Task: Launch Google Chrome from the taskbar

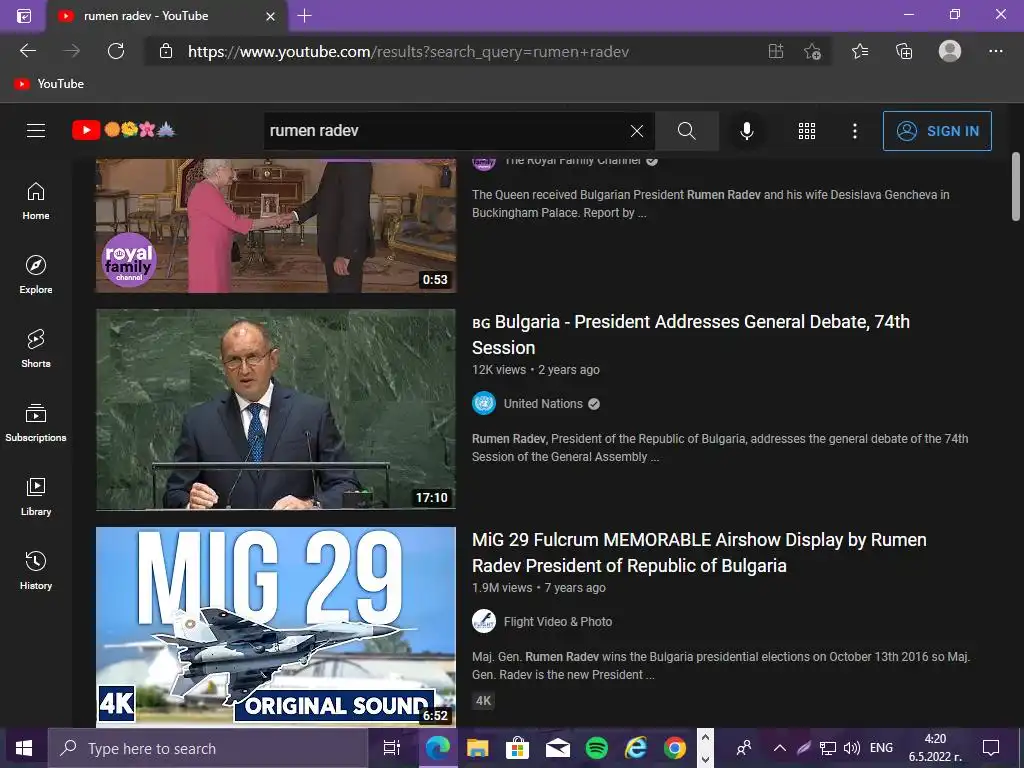Action: pyautogui.click(x=675, y=748)
